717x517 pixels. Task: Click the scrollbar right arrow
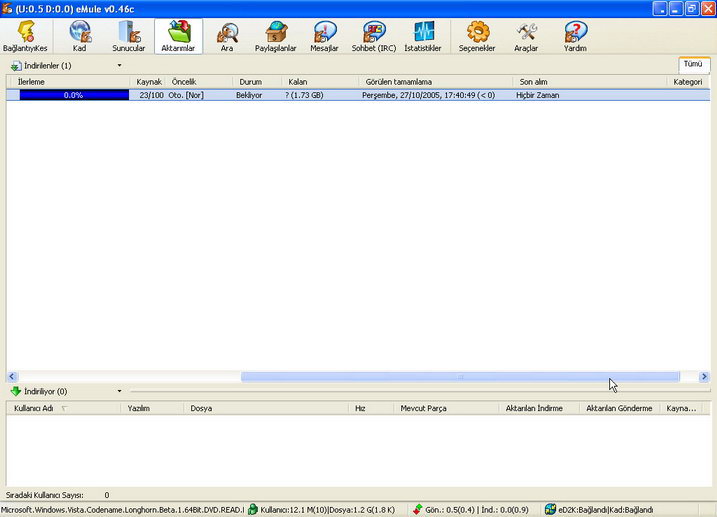pos(704,377)
